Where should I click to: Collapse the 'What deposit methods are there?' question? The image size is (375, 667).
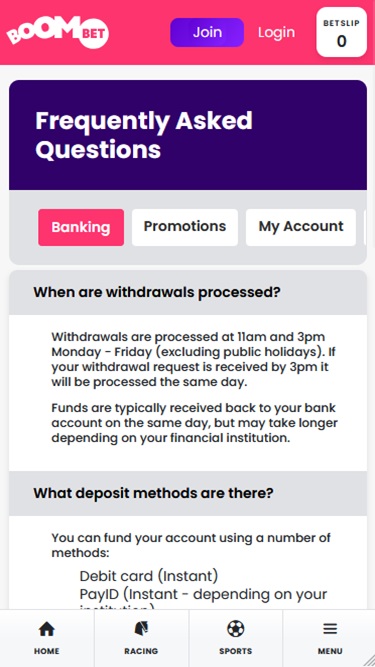click(x=188, y=493)
